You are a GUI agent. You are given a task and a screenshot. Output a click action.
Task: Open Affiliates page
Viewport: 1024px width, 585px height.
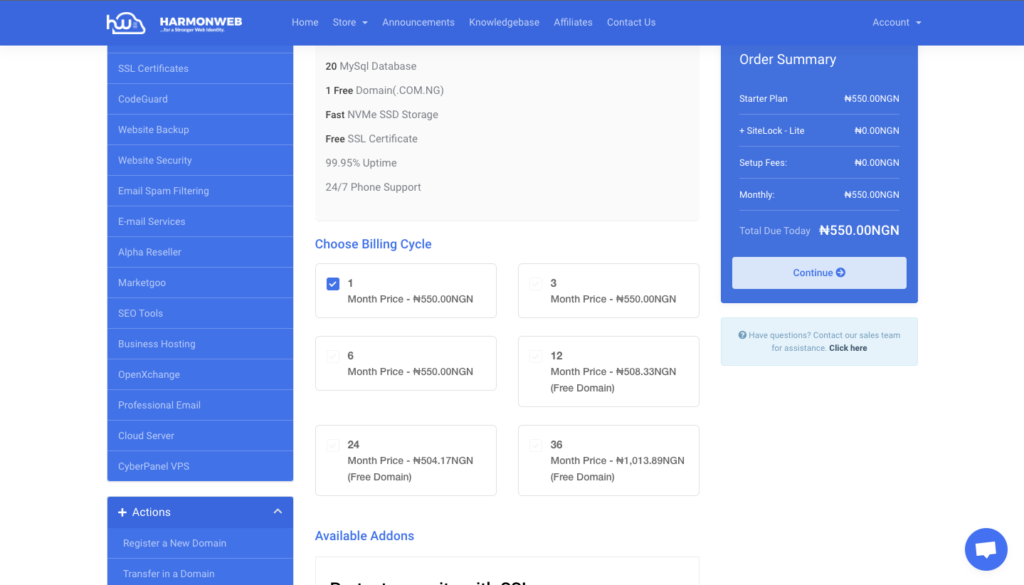pyautogui.click(x=573, y=22)
